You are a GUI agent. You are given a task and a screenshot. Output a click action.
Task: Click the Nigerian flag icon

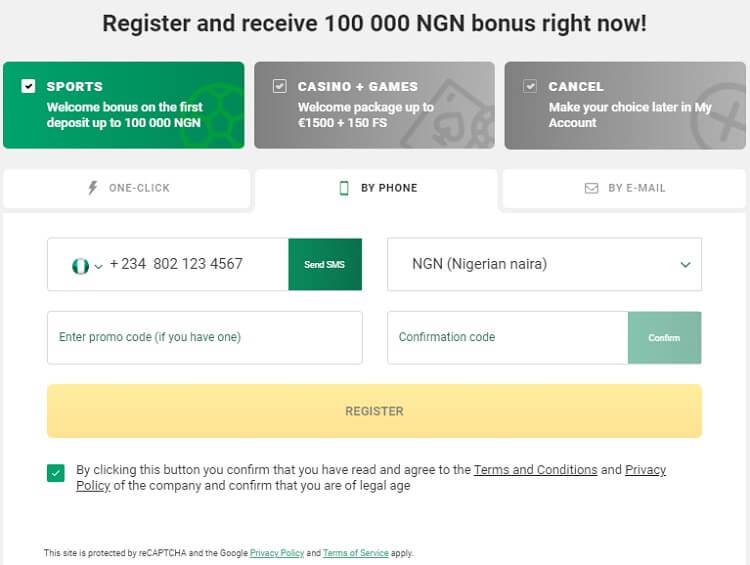tap(80, 266)
